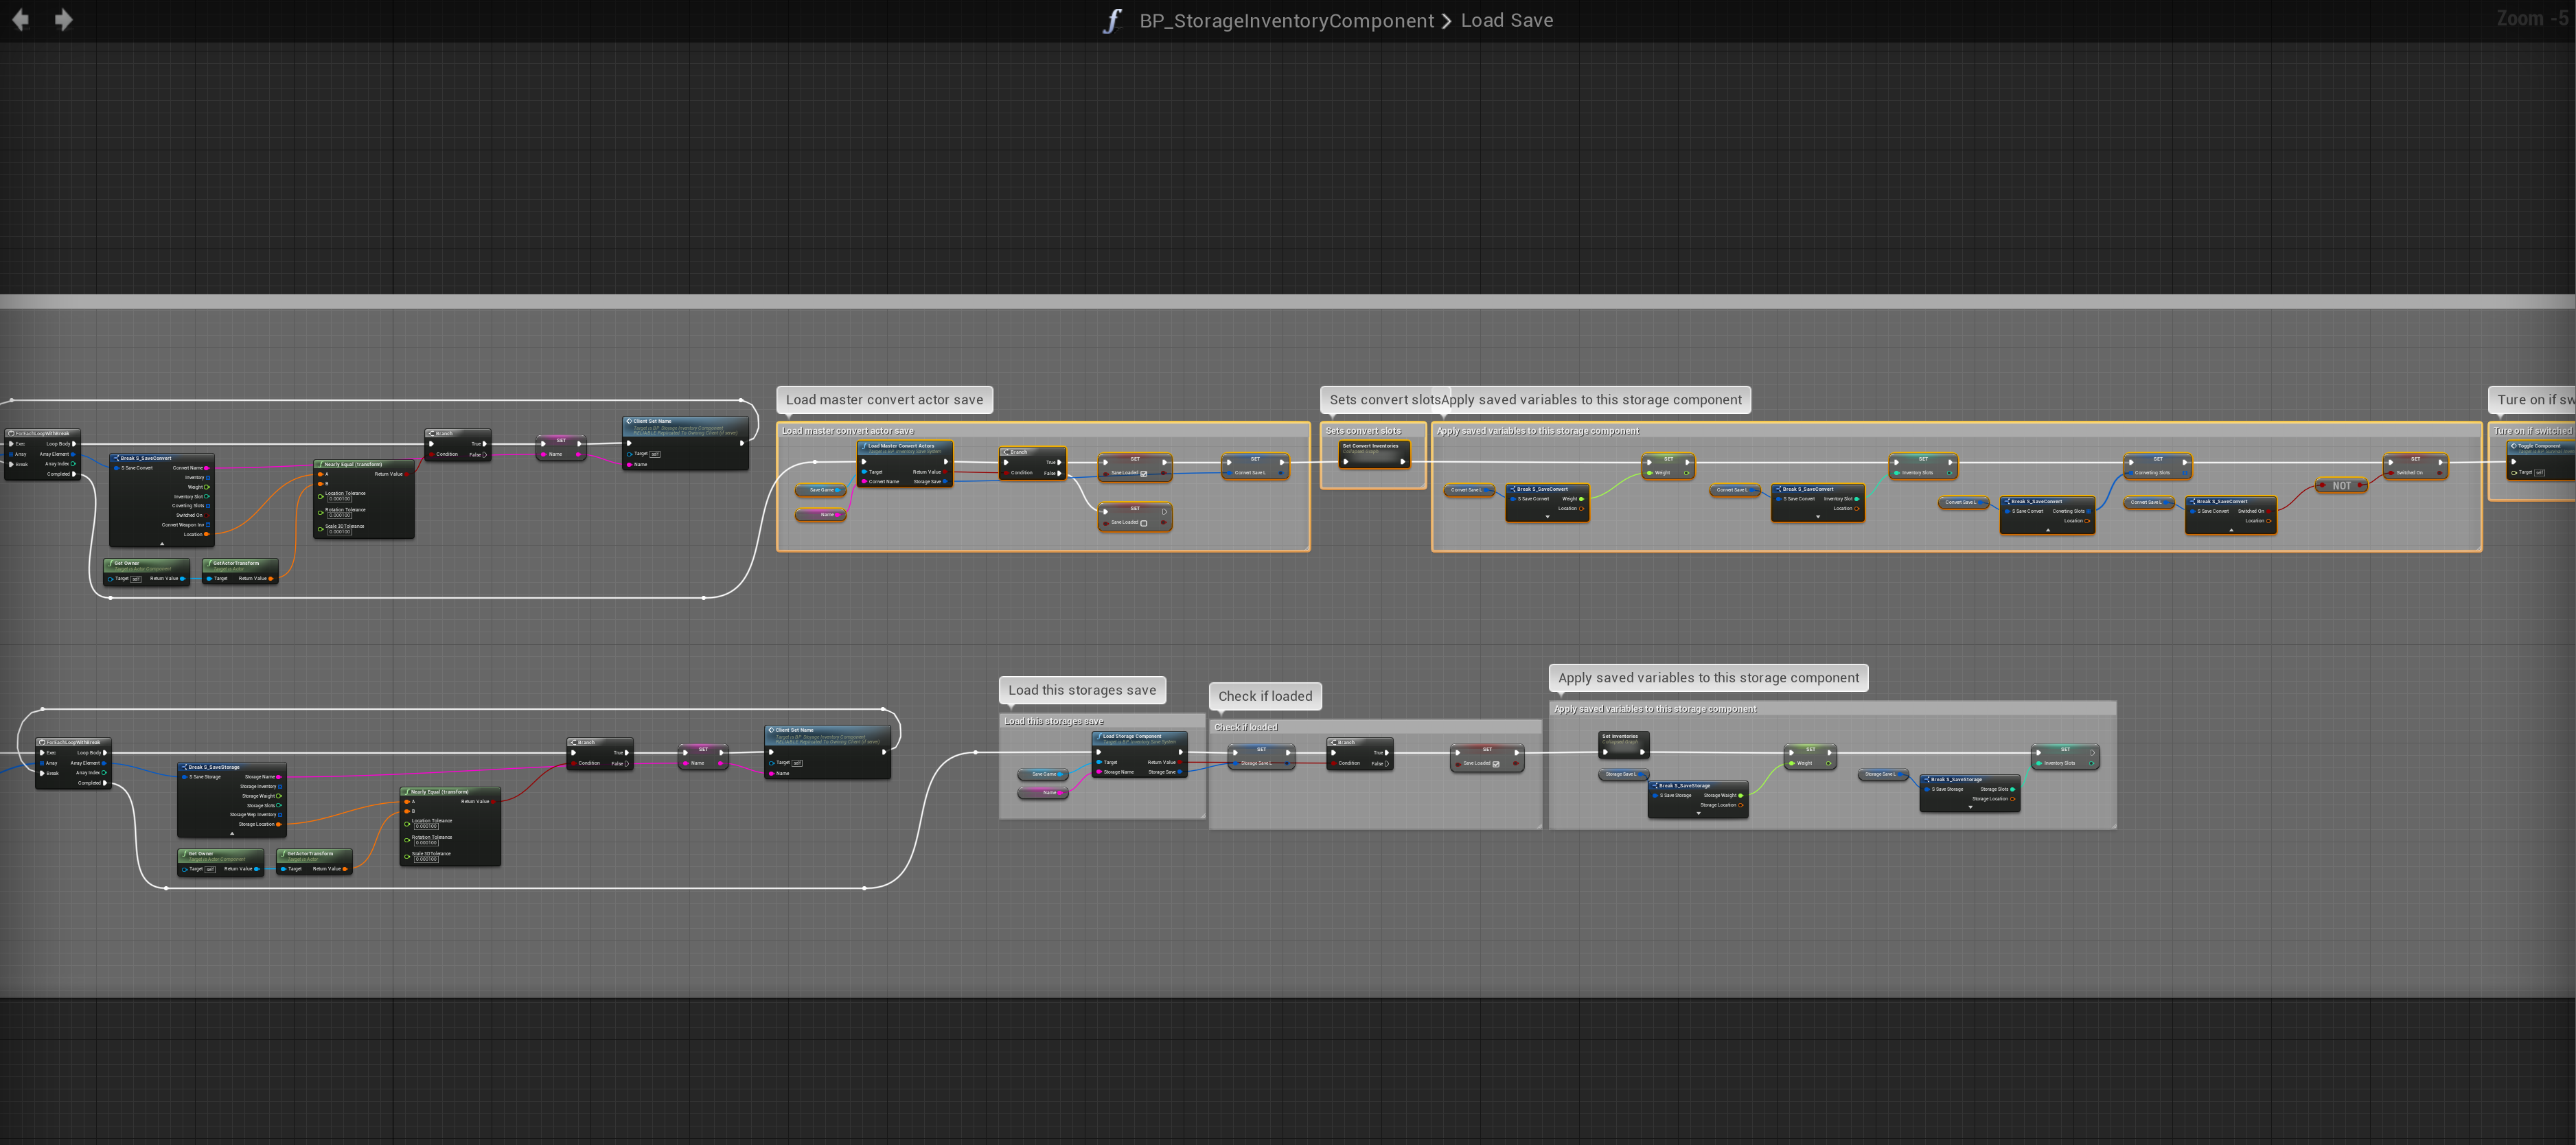
Task: Click the function icon beside the breadcrumb
Action: click(x=1112, y=21)
